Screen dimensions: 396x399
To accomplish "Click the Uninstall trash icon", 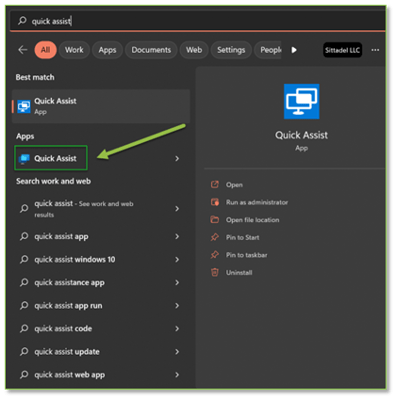I will [x=215, y=272].
